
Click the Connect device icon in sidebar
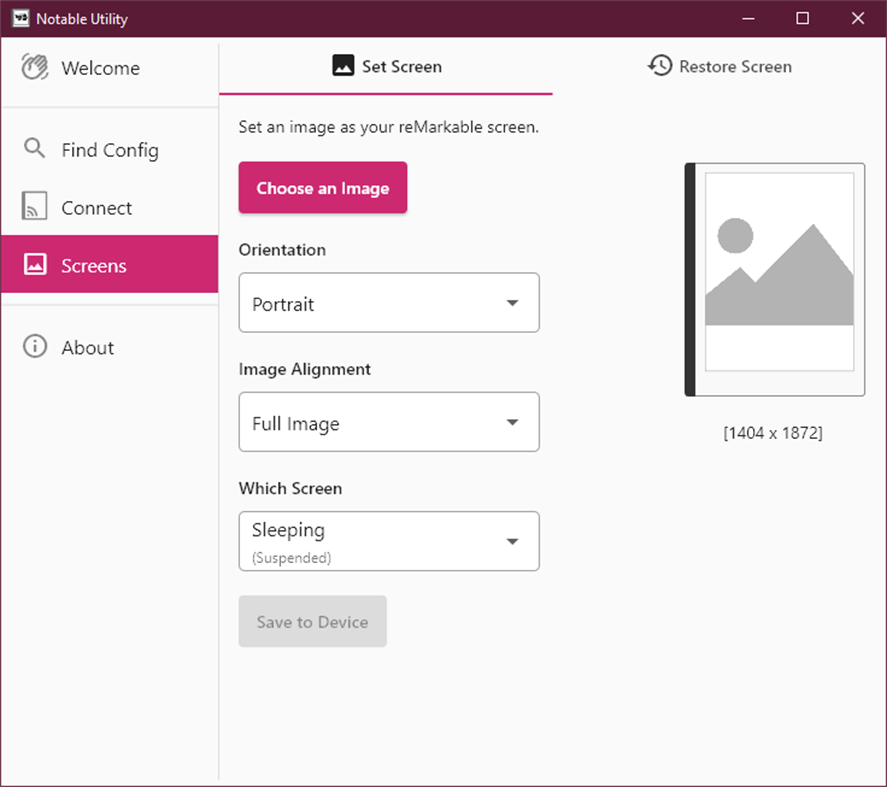[x=34, y=206]
